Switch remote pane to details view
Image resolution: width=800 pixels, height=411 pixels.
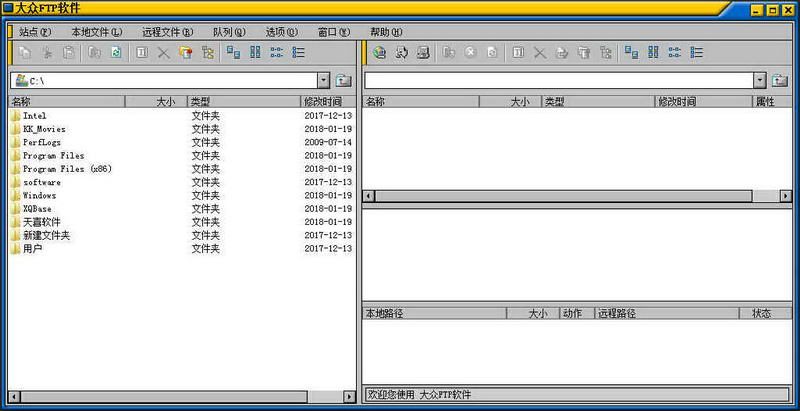[696, 53]
